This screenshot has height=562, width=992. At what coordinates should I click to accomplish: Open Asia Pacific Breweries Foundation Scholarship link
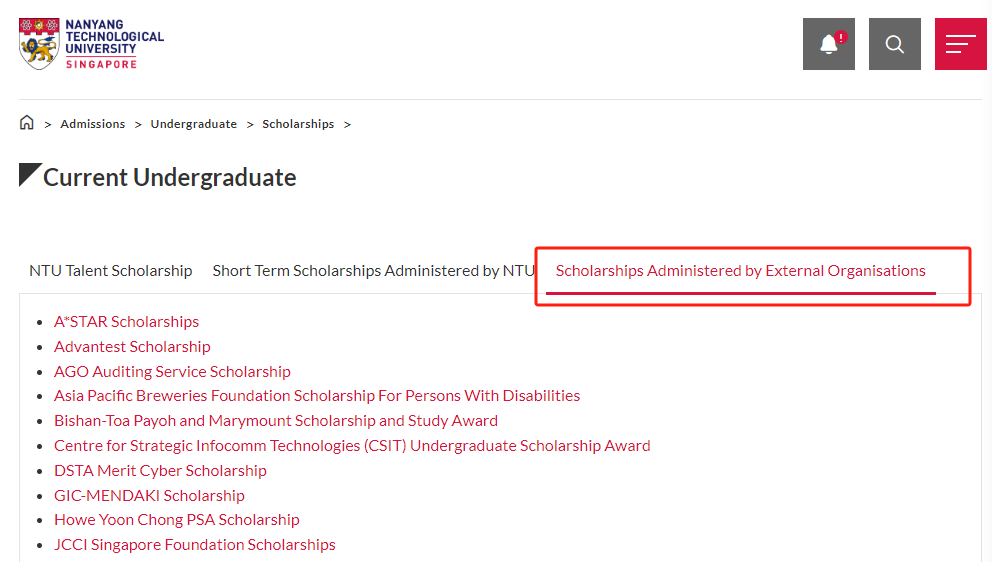click(317, 396)
